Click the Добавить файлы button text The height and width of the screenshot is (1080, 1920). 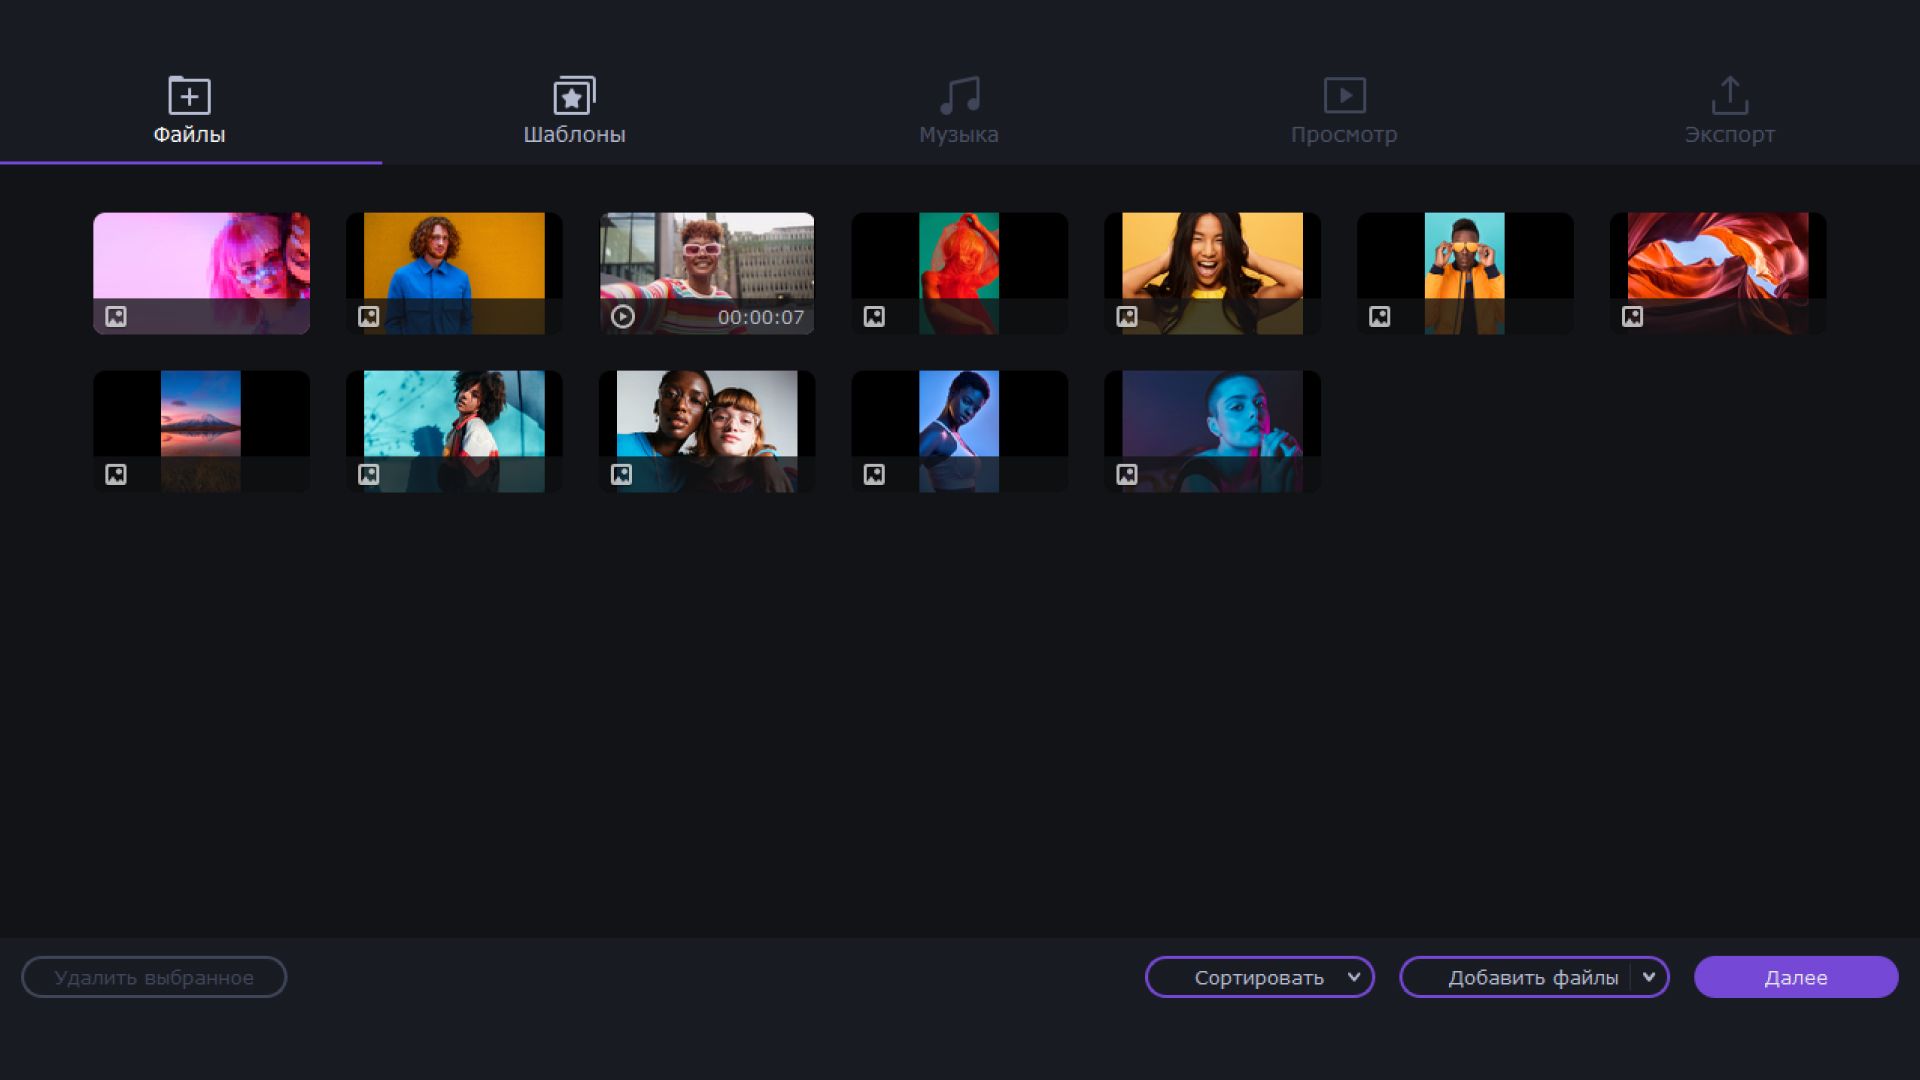(x=1532, y=978)
